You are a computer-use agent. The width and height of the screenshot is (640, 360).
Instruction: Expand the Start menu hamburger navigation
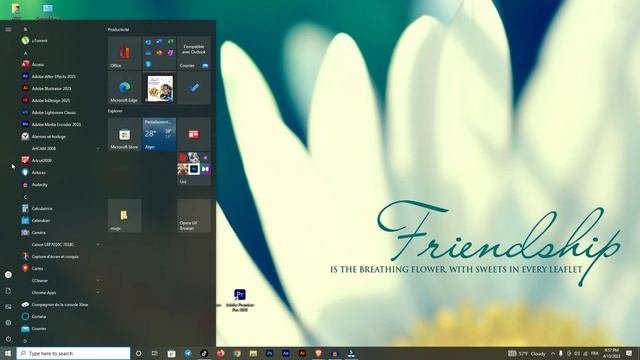8,29
